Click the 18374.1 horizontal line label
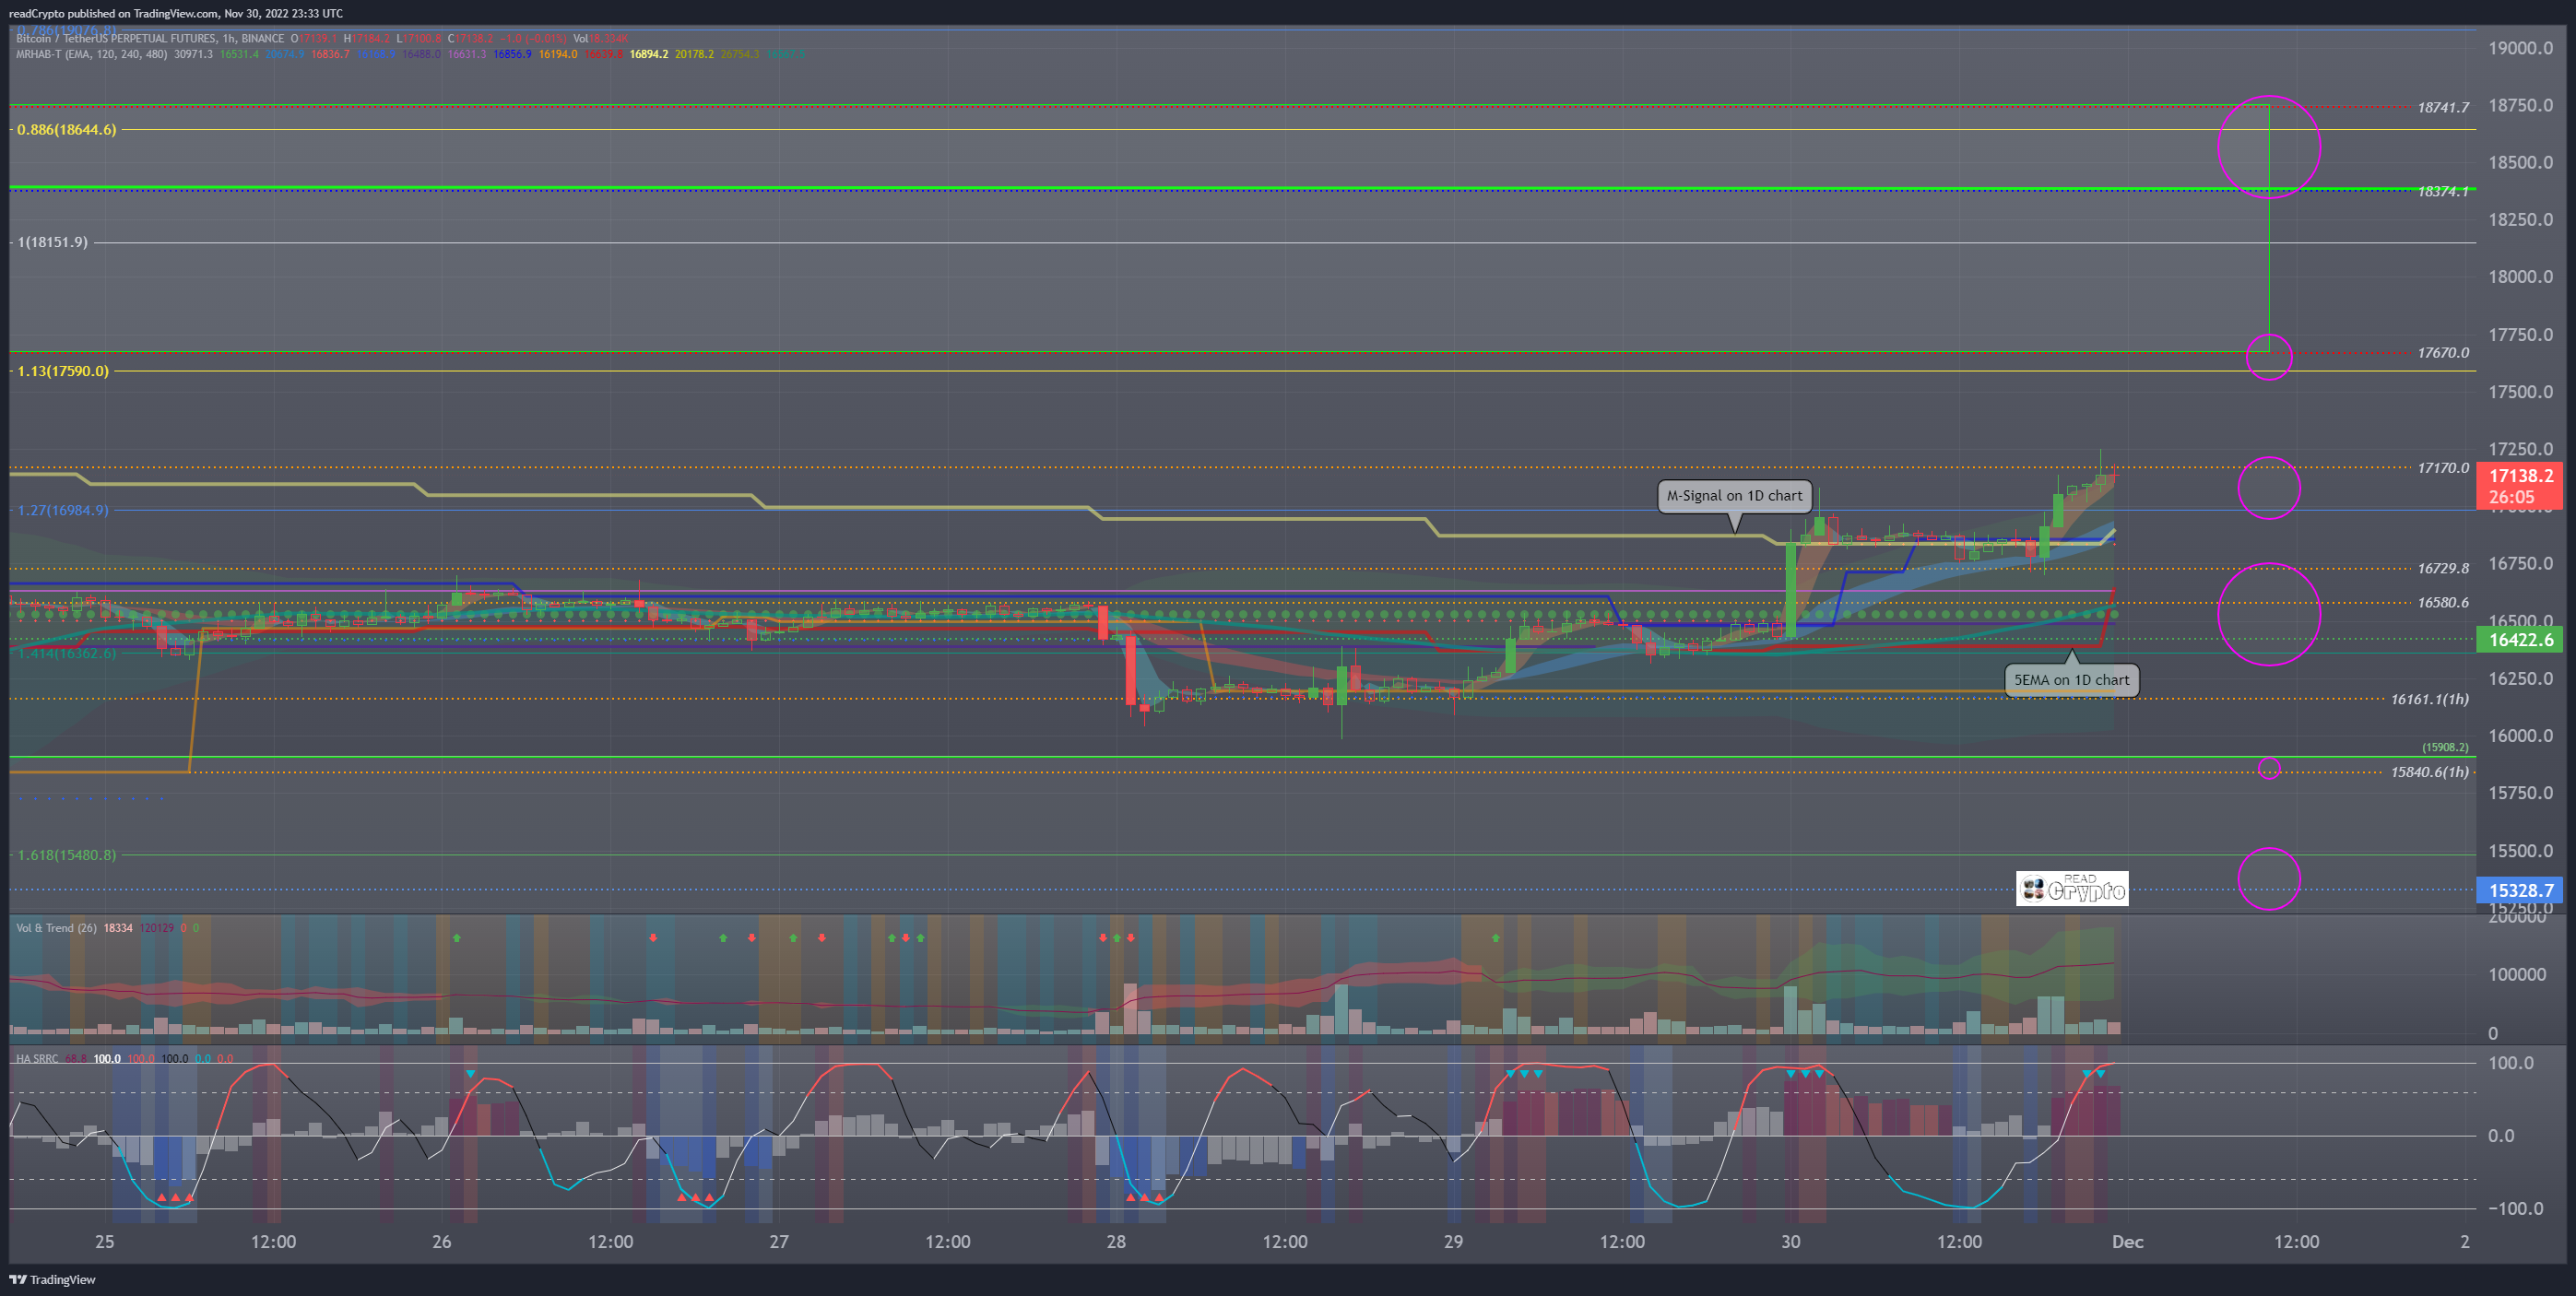Viewport: 2576px width, 1296px height. pos(2443,191)
